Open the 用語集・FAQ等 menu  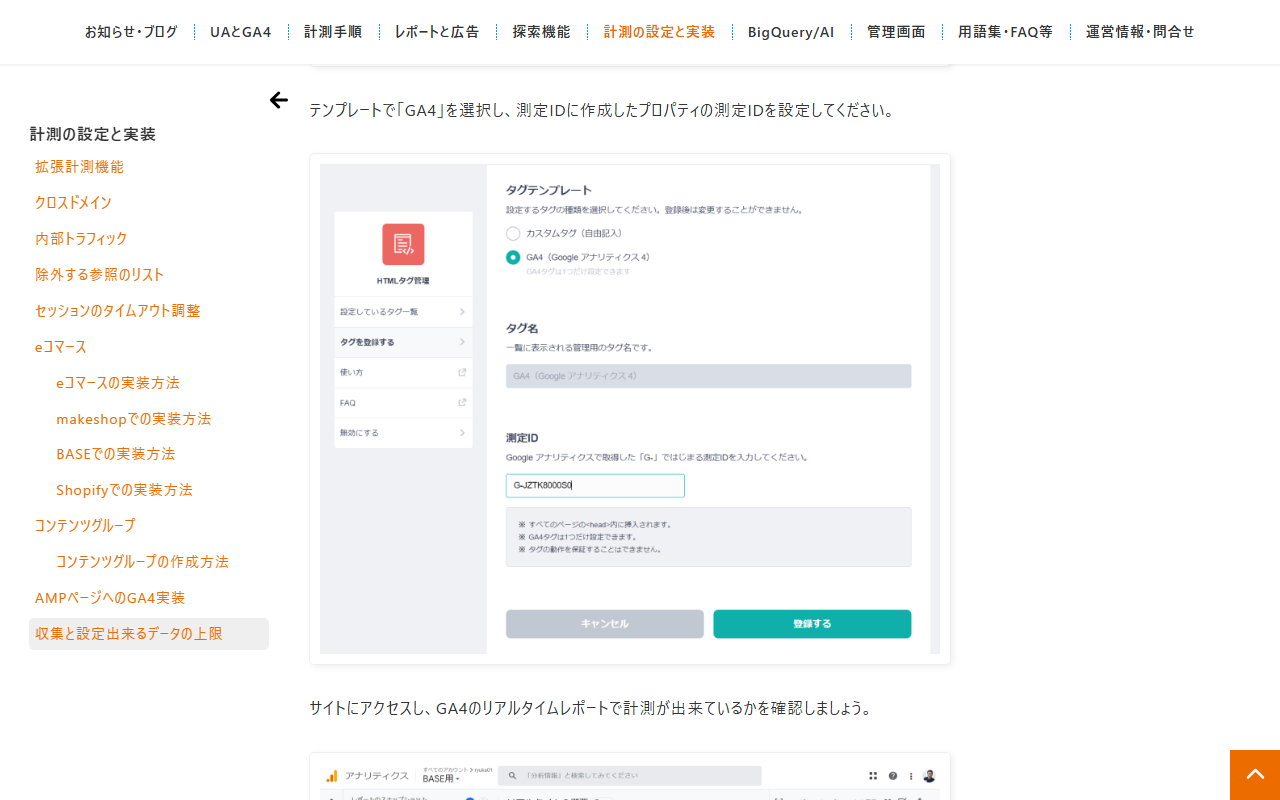click(x=1005, y=31)
